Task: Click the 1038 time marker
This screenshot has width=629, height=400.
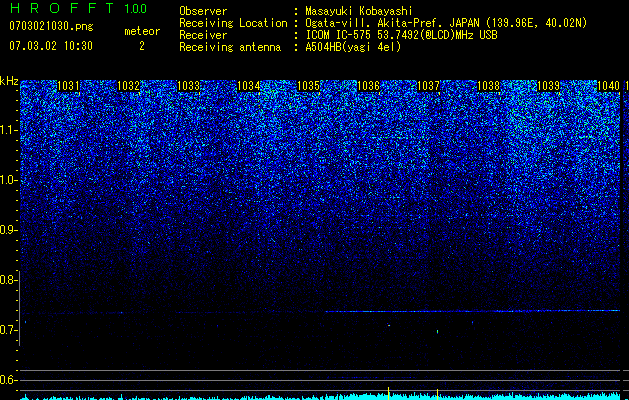Action: pos(489,86)
